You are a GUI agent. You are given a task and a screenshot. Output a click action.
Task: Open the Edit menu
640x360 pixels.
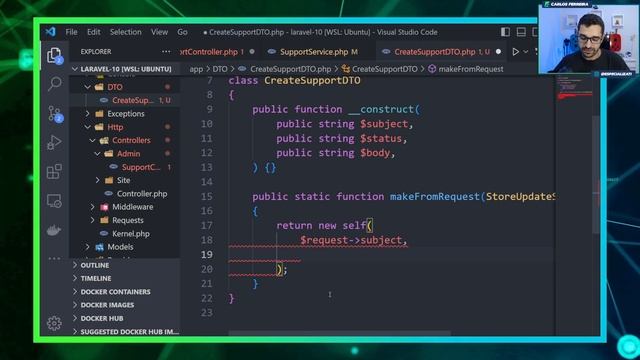coord(93,32)
